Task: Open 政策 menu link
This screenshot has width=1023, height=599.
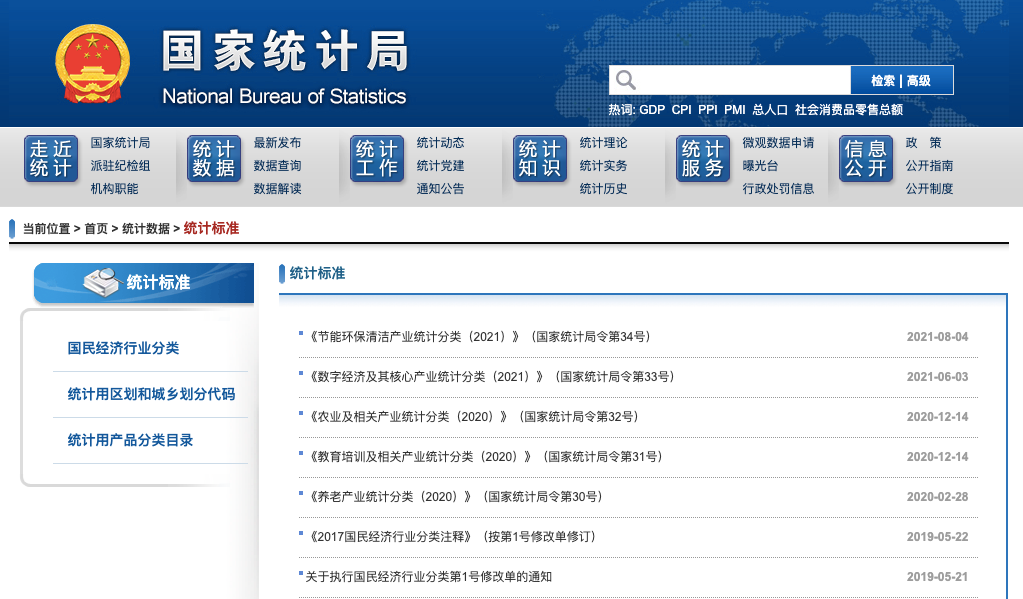Action: pos(923,142)
